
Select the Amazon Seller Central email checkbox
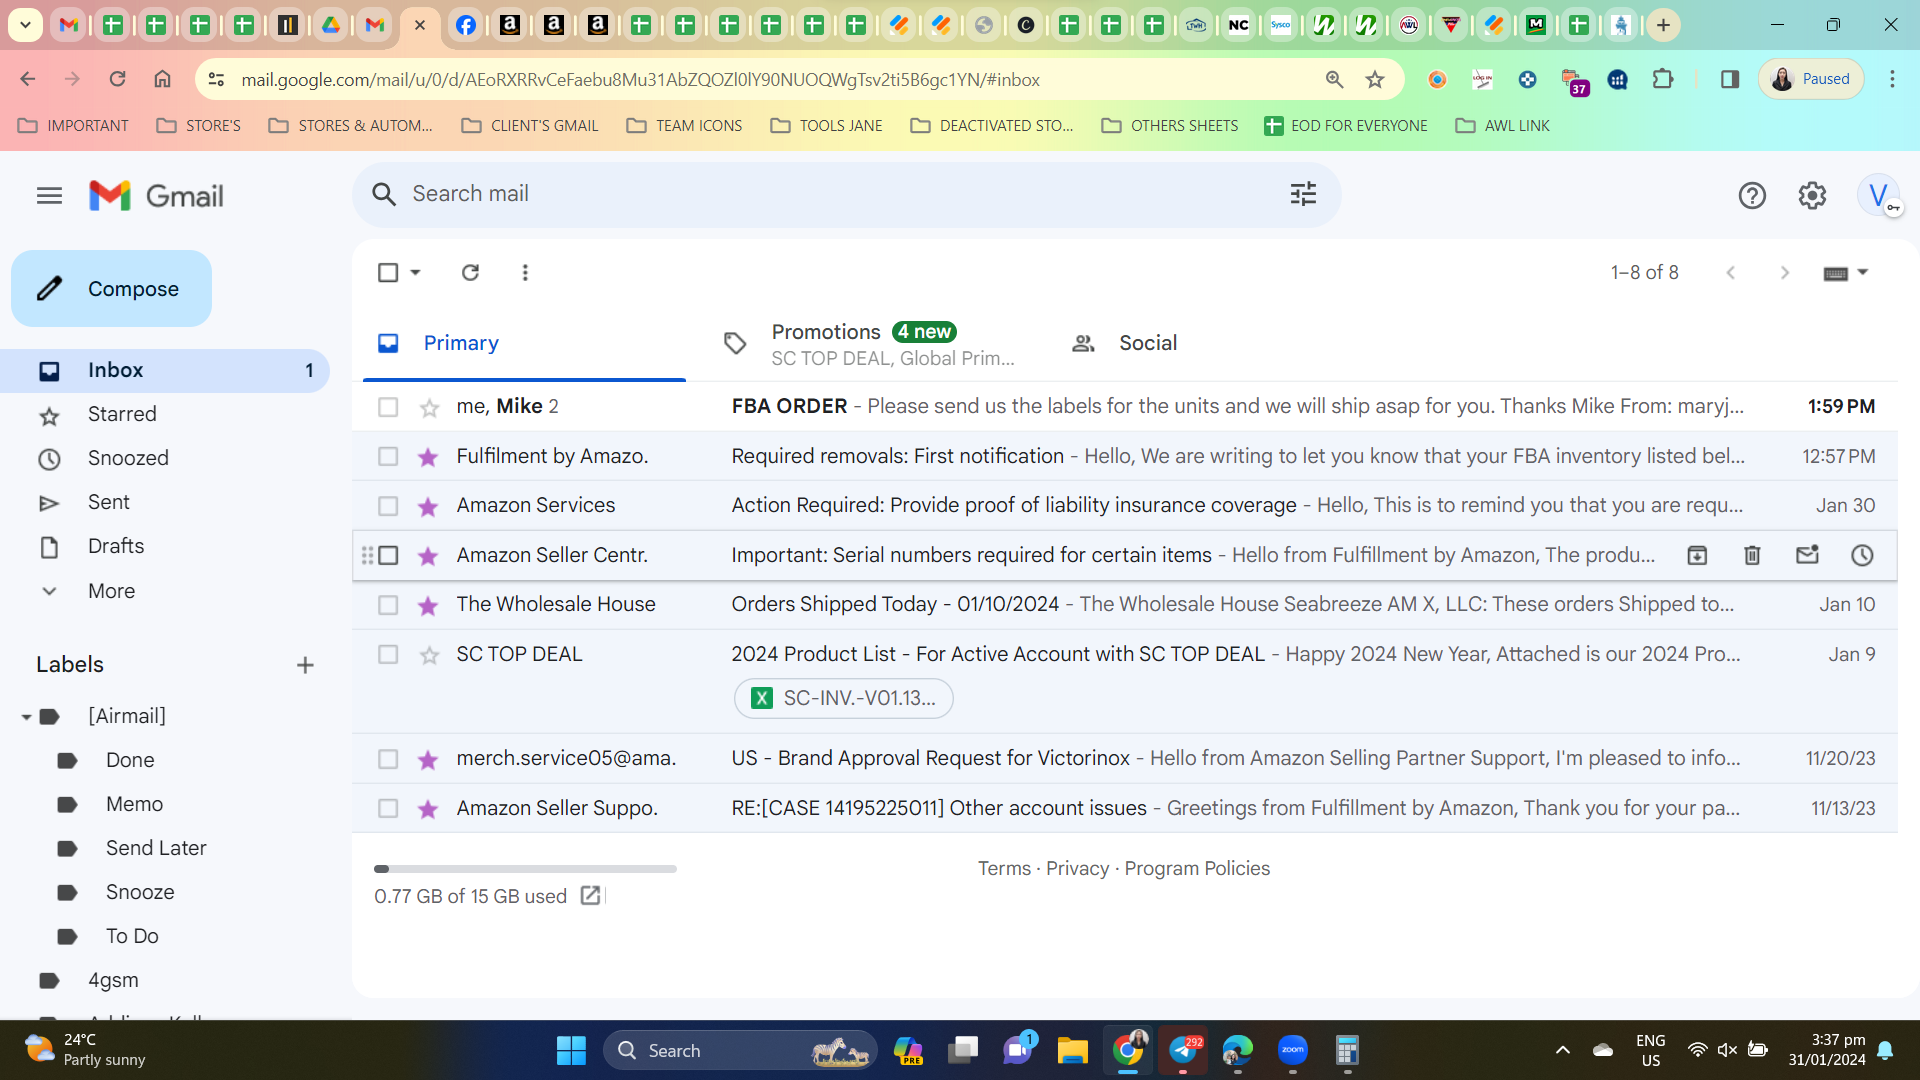click(388, 556)
